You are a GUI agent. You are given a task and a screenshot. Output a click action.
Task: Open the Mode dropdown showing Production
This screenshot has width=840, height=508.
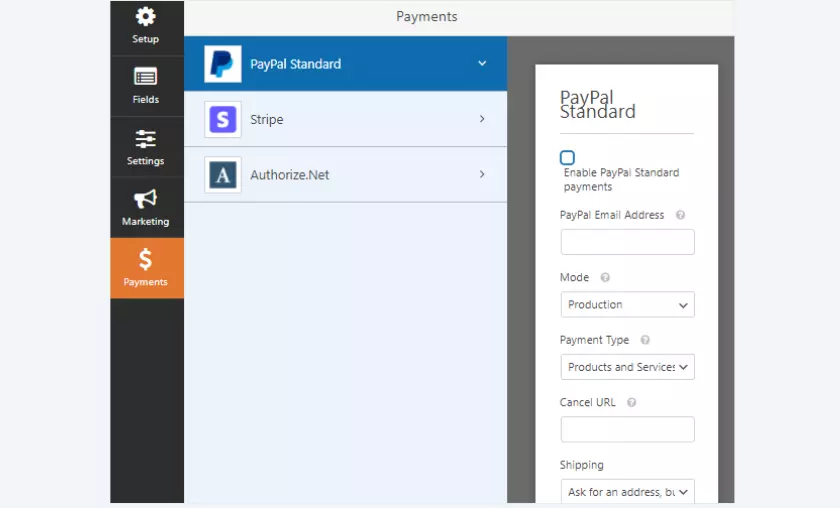point(627,304)
